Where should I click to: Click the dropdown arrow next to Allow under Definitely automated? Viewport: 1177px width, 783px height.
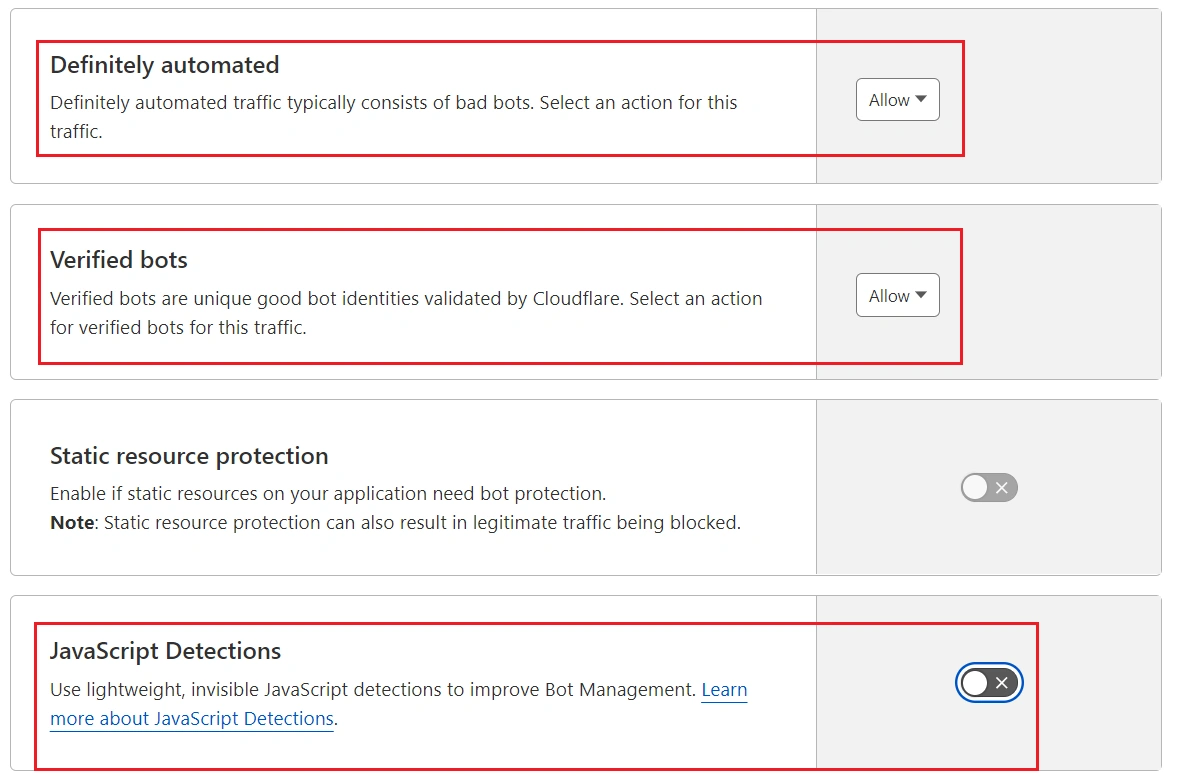[921, 99]
